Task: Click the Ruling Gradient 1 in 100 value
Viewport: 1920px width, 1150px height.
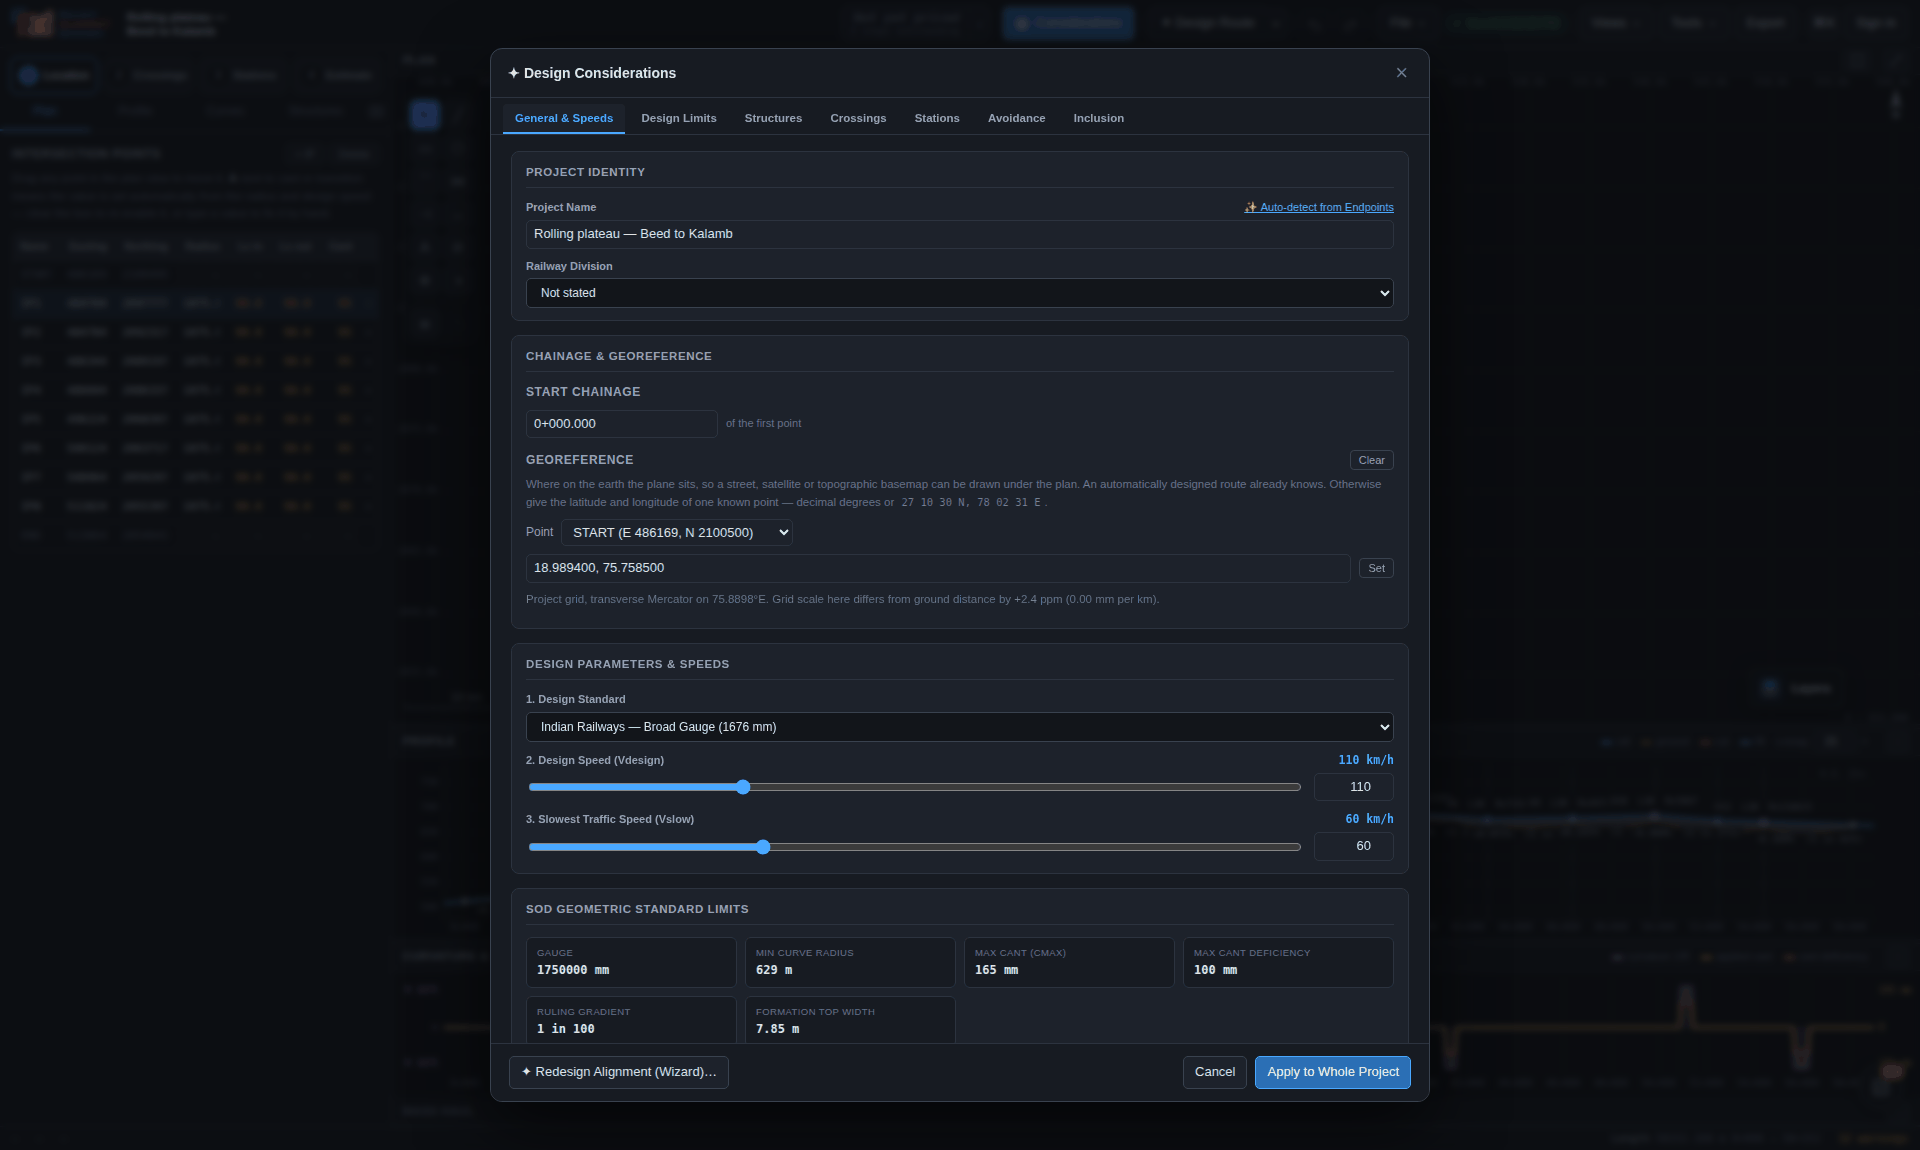Action: click(566, 1029)
